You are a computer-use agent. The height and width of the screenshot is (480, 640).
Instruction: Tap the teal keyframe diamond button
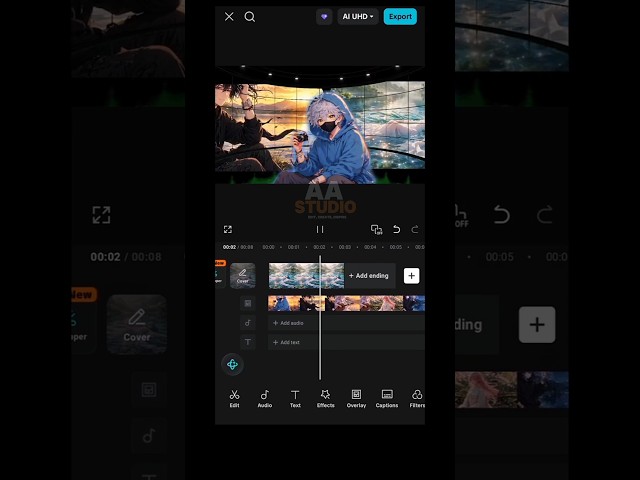pos(233,364)
